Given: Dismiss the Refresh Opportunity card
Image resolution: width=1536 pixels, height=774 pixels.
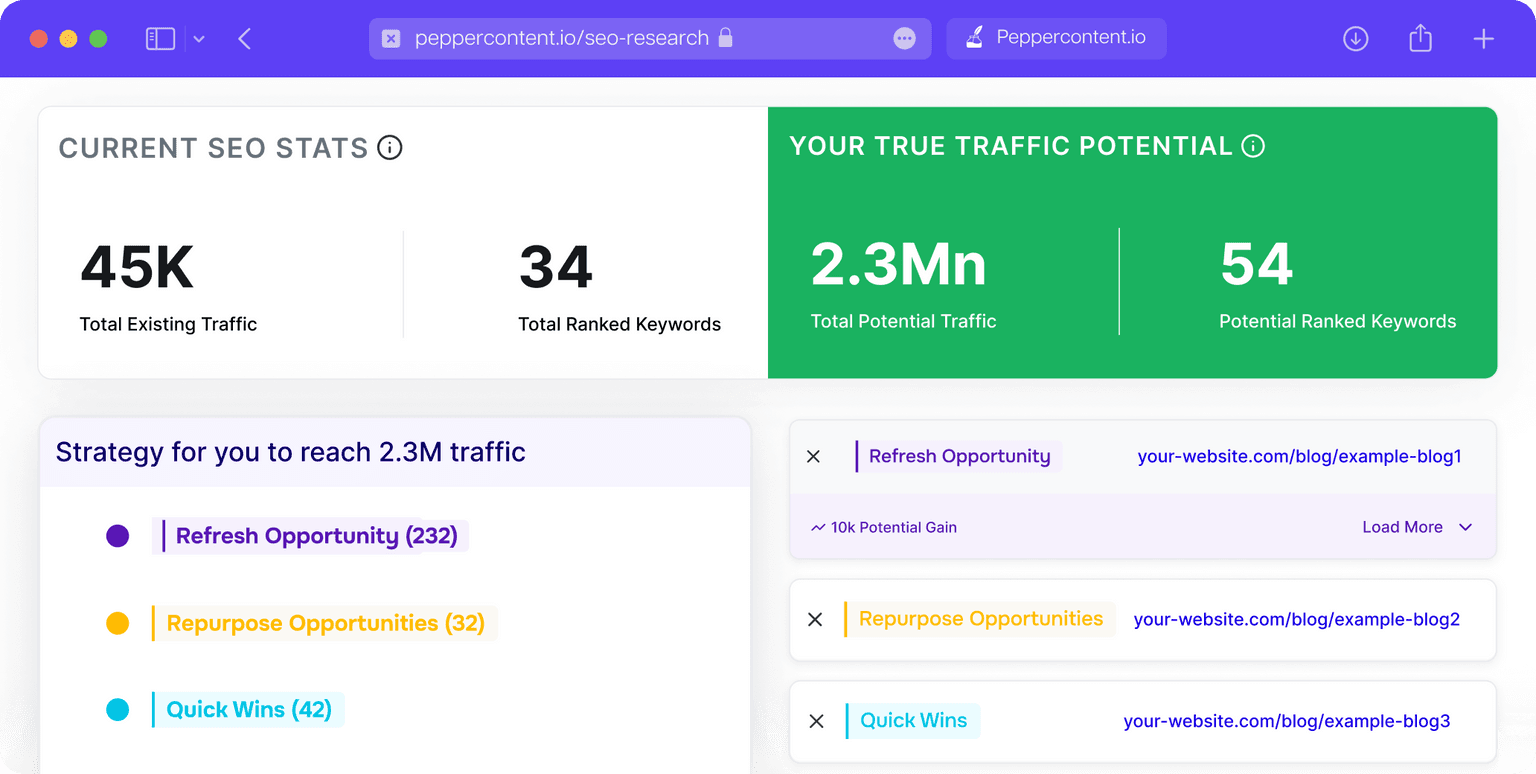Looking at the screenshot, I should [x=813, y=456].
